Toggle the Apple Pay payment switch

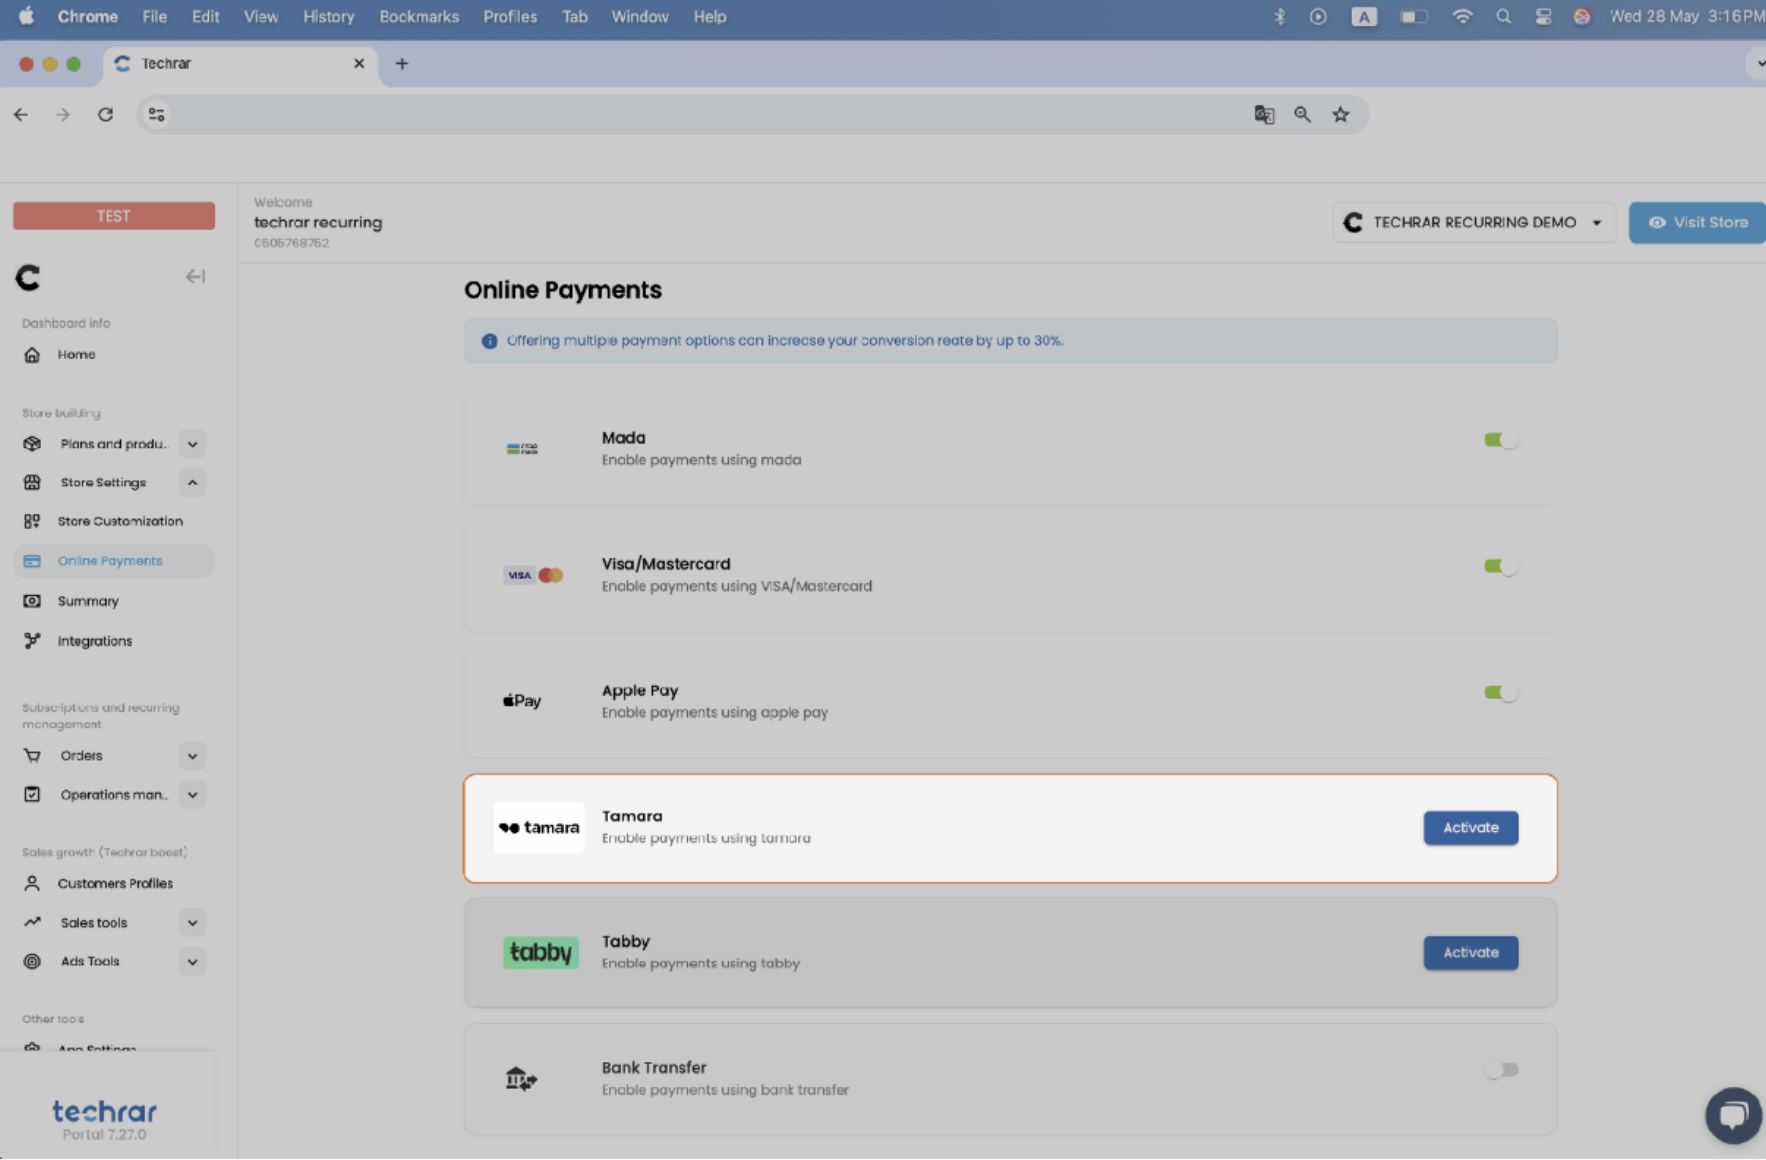coord(1501,692)
